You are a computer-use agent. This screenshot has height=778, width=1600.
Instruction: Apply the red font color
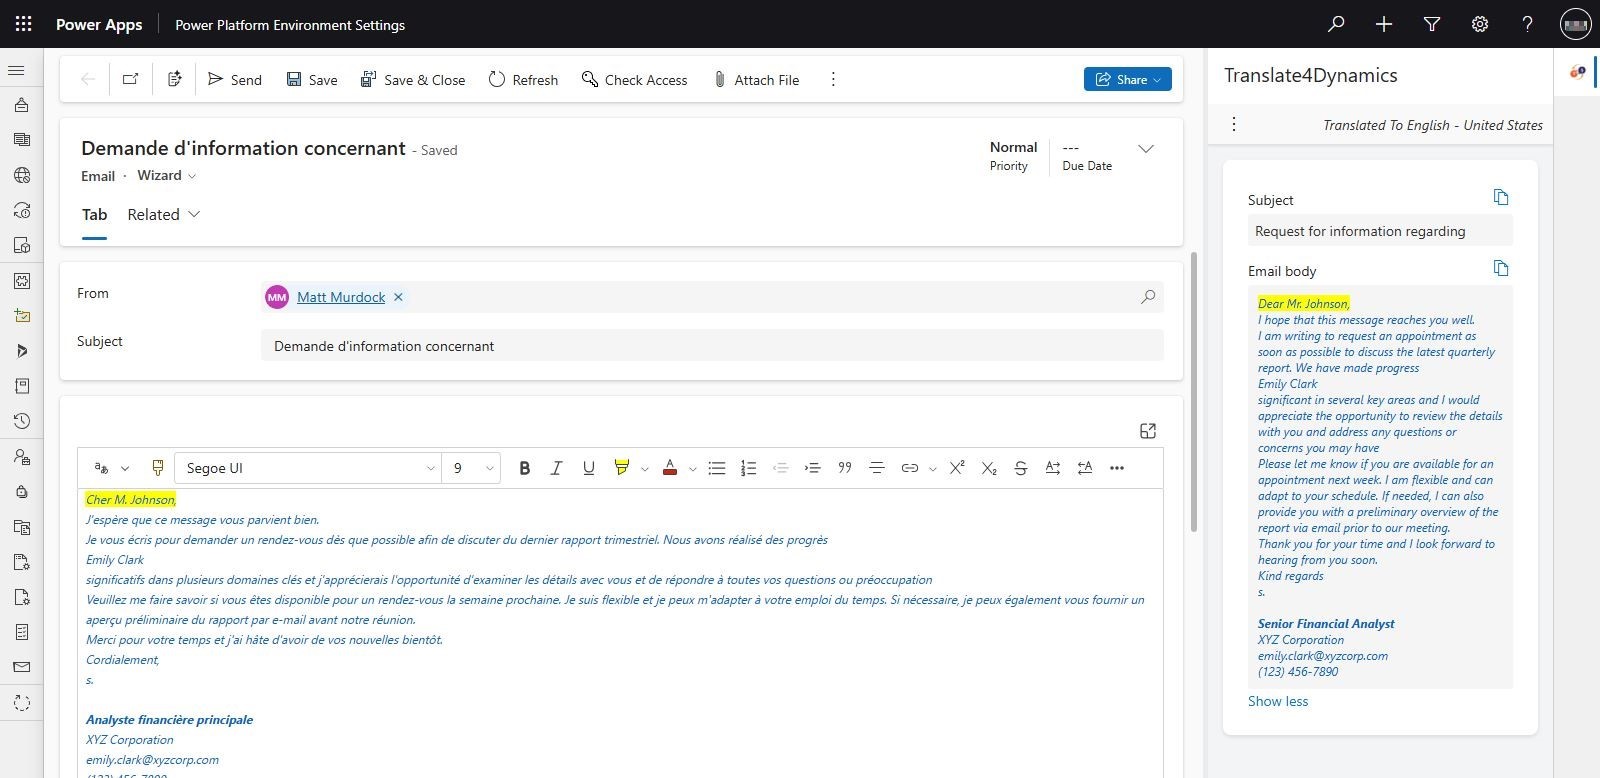(x=670, y=468)
